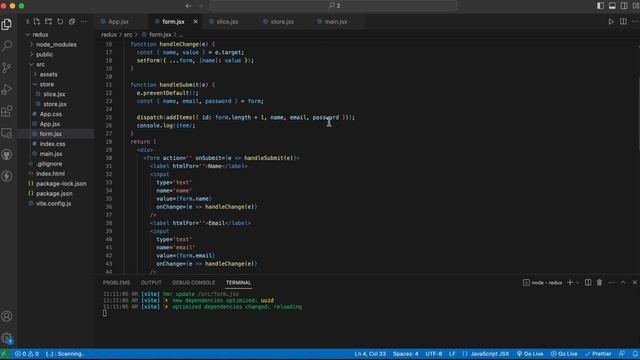Switch to the App.jsx editor tab
This screenshot has height=360, width=640.
(118, 22)
